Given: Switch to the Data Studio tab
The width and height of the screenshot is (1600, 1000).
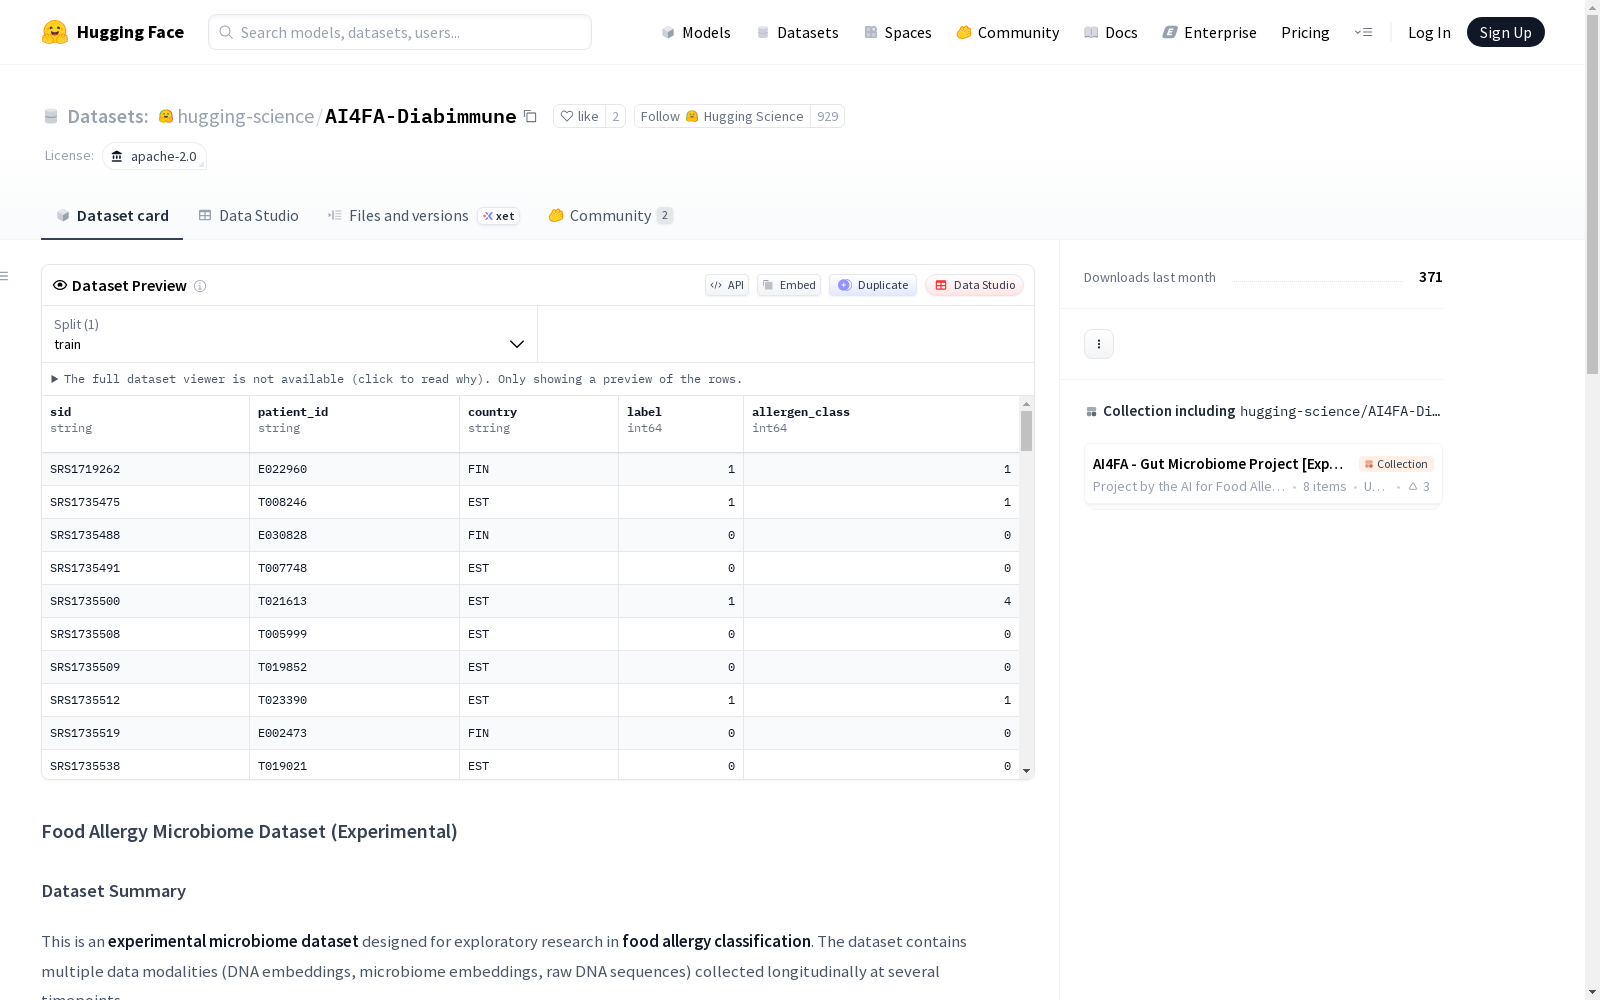Looking at the screenshot, I should tap(249, 216).
